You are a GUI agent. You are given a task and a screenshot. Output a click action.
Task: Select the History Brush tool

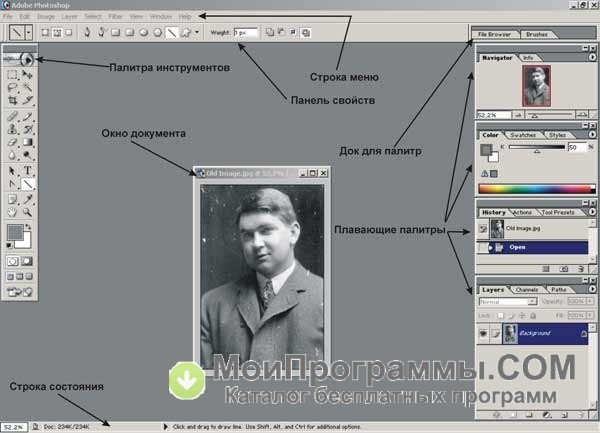[x=27, y=129]
